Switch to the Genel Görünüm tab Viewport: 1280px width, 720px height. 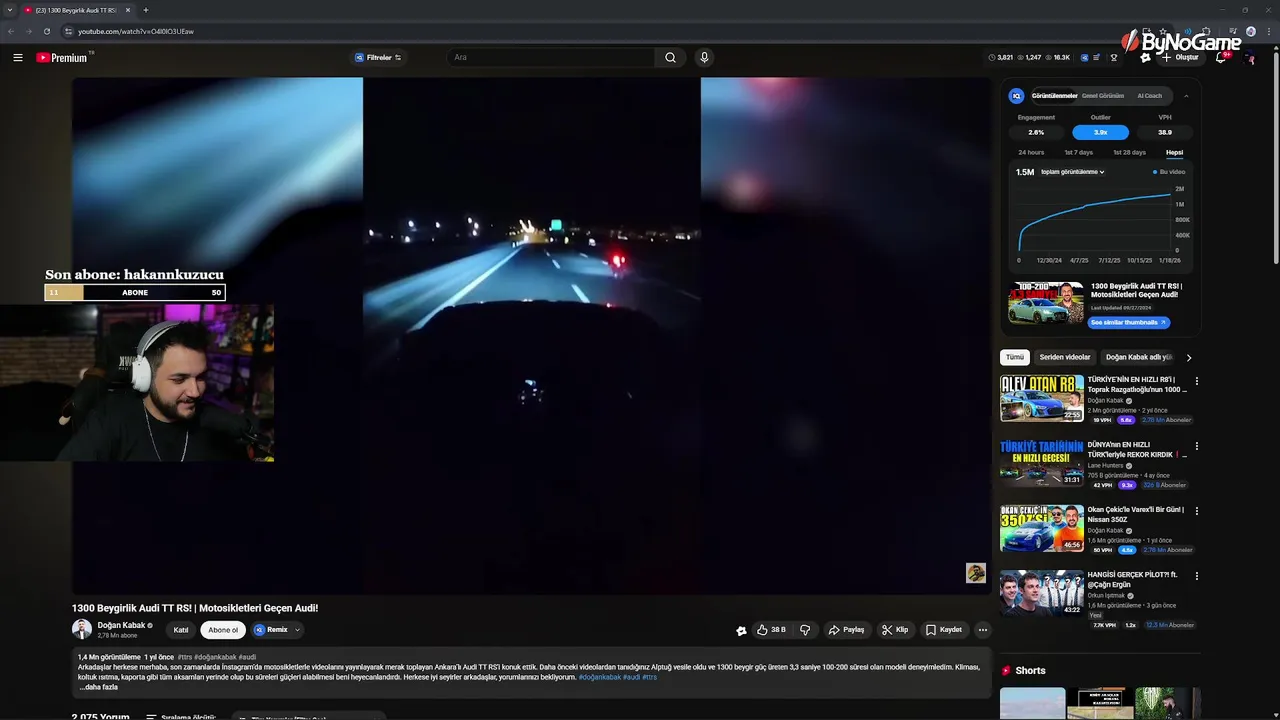pos(1103,96)
